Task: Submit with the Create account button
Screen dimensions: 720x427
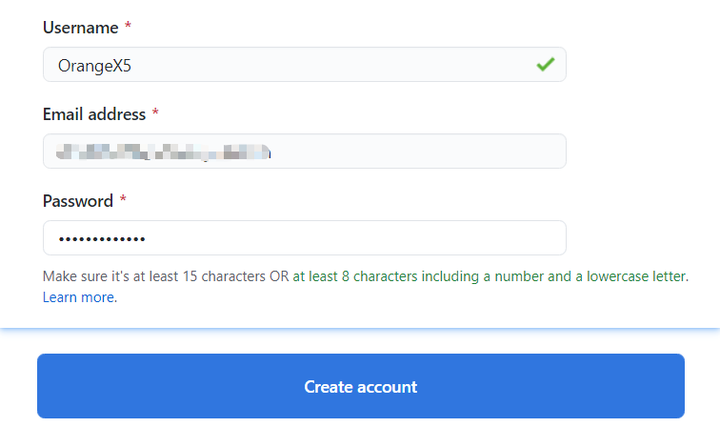Action: point(361,386)
